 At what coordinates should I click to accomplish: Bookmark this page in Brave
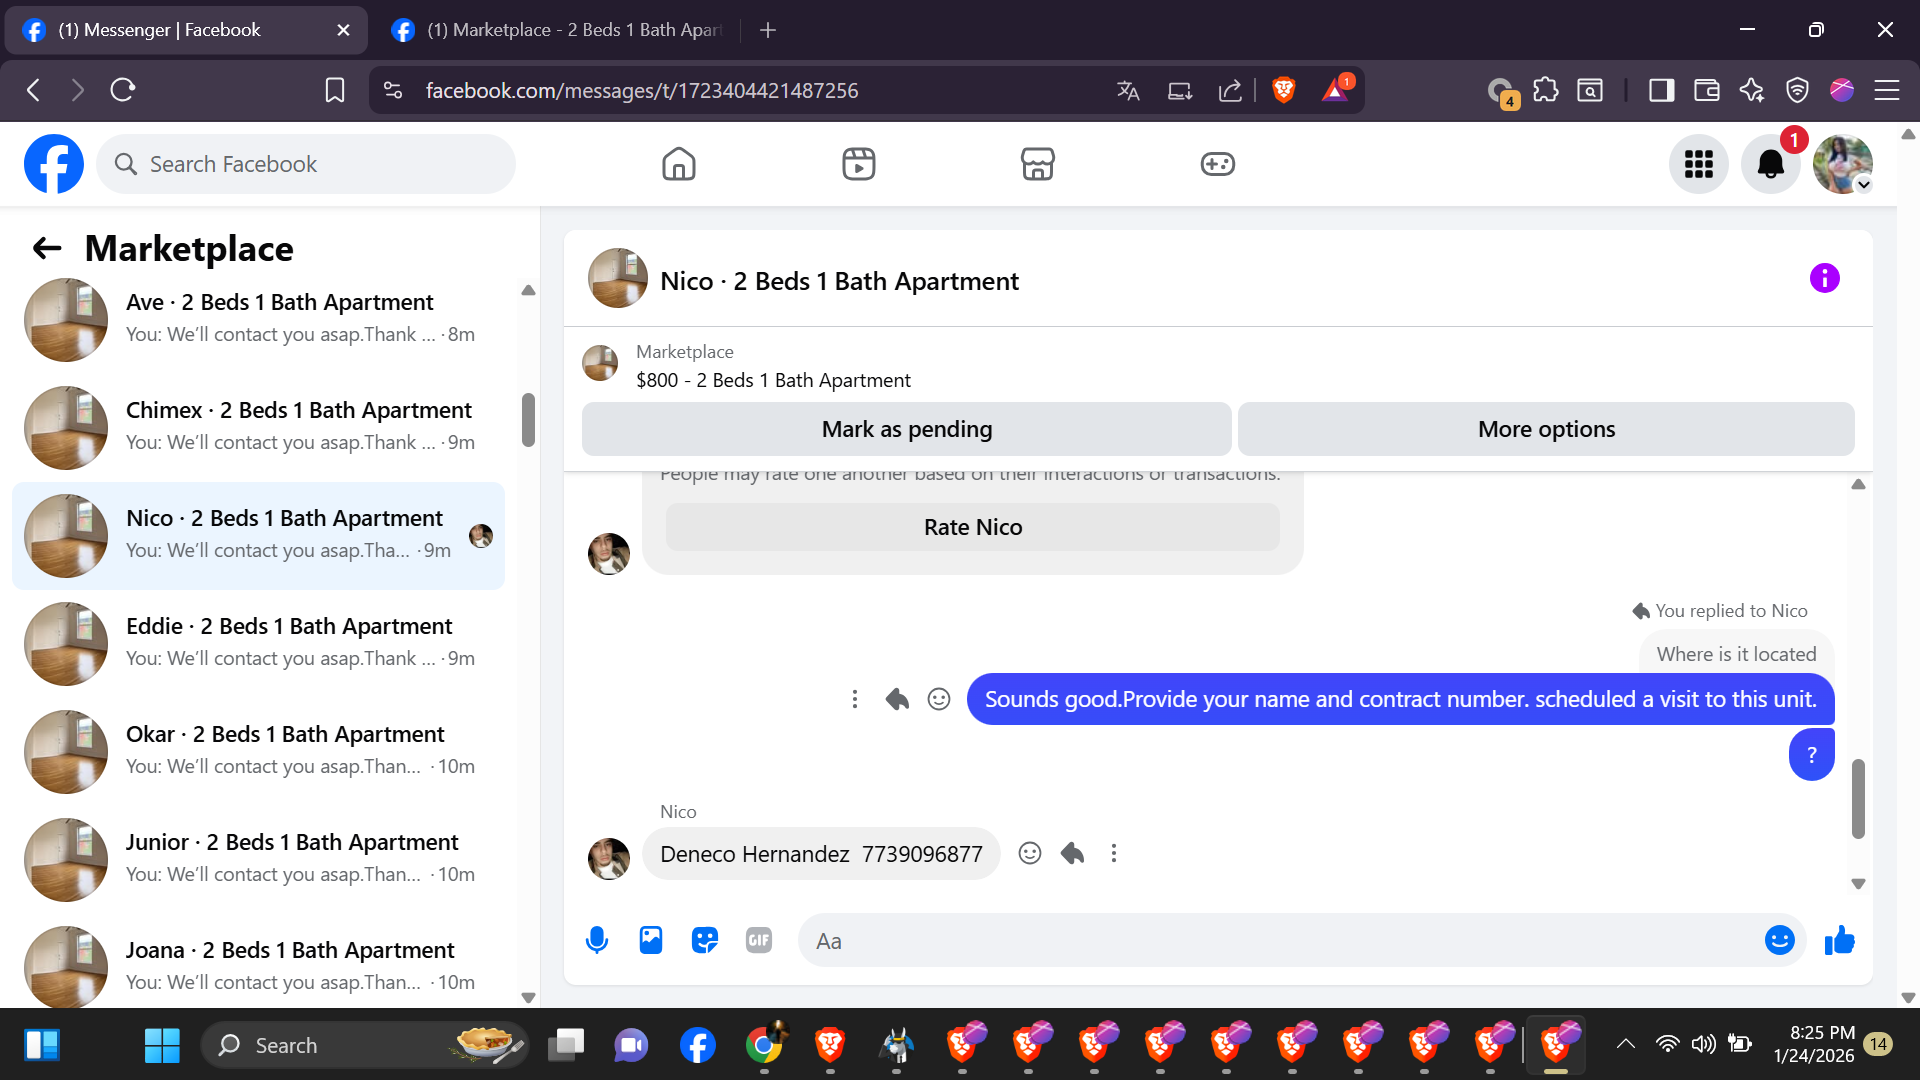pyautogui.click(x=335, y=90)
